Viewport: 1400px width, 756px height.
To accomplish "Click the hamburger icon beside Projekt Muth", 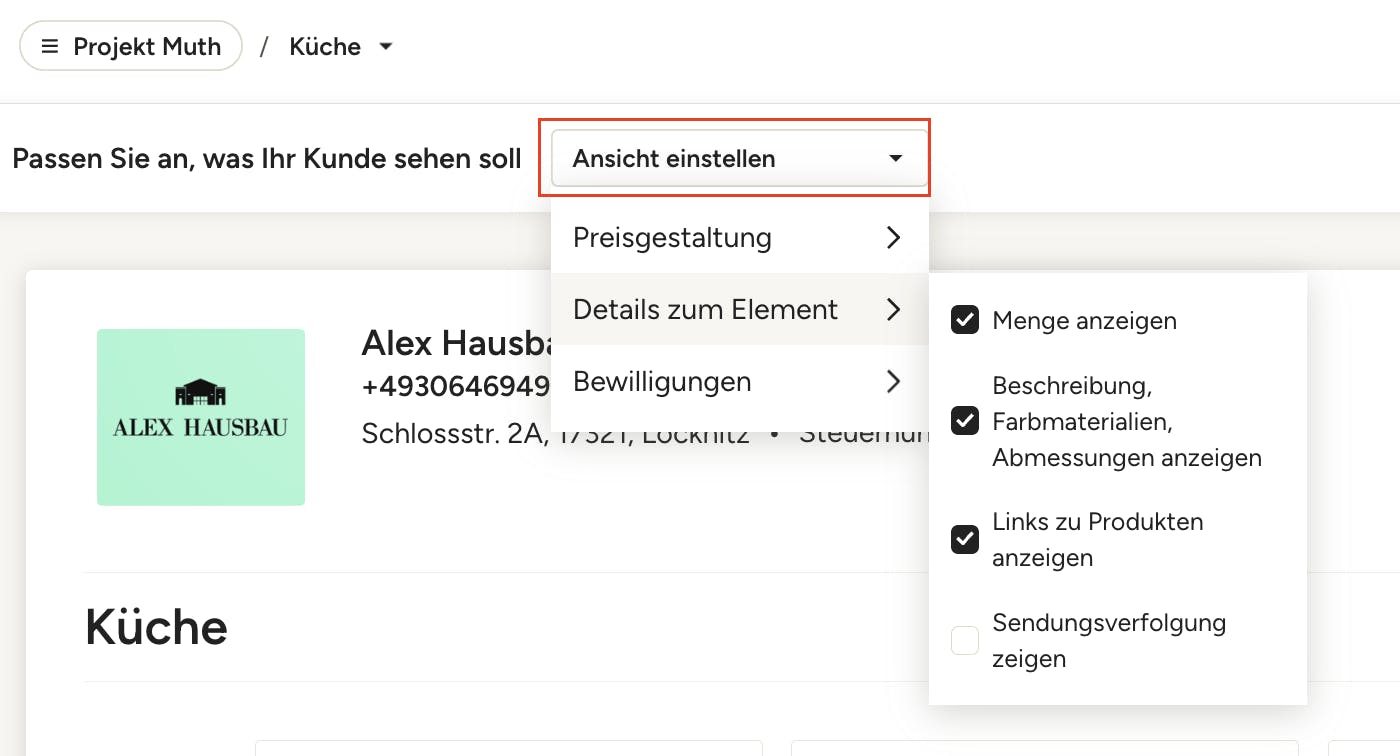I will 50,47.
